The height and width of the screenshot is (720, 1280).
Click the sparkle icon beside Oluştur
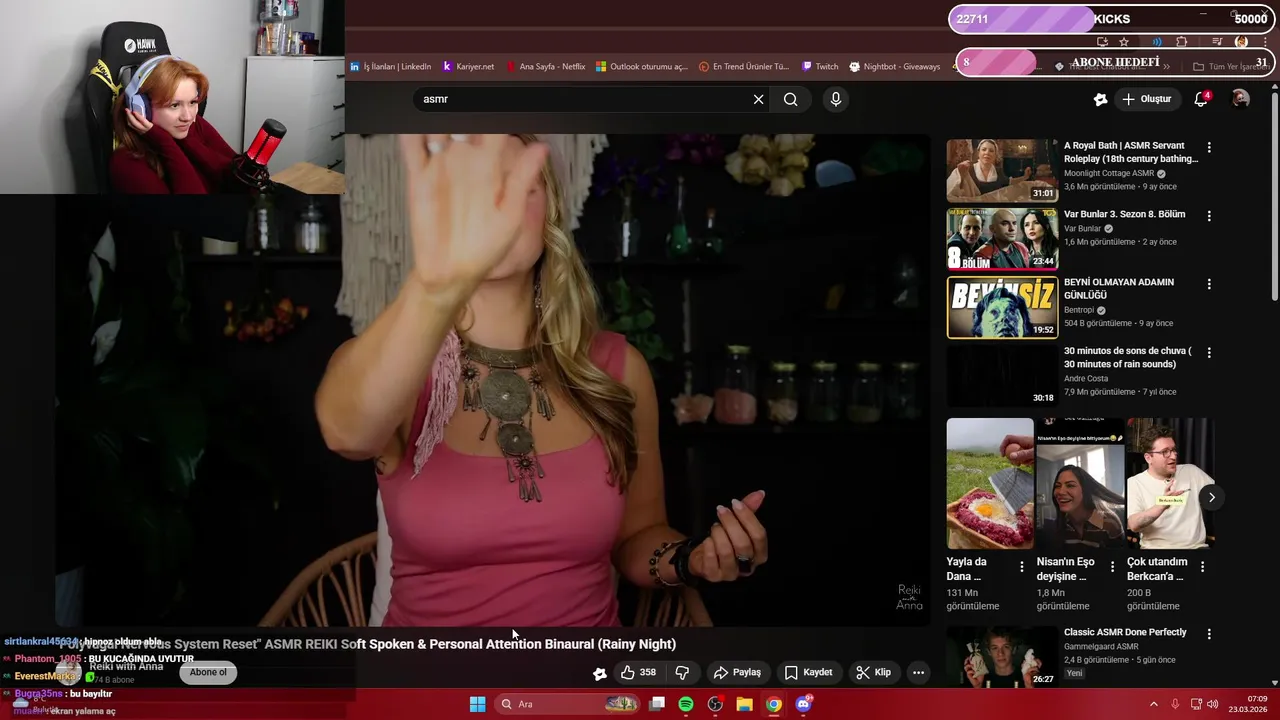point(1100,99)
